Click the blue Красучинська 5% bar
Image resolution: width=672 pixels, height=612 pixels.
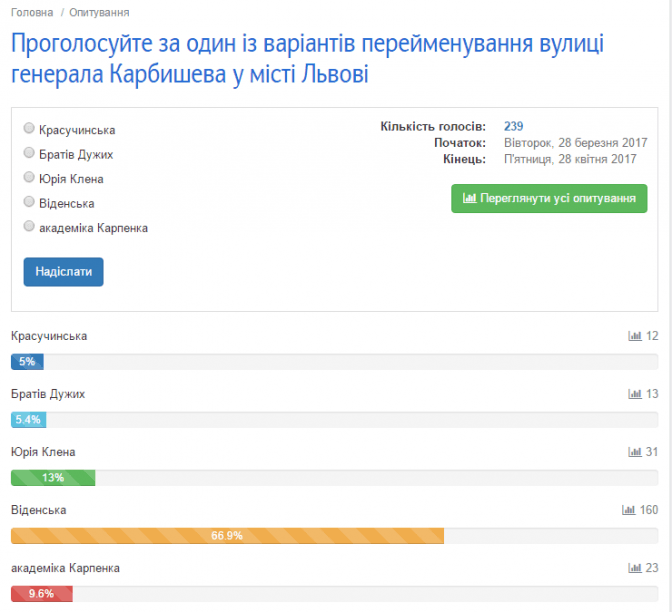coord(27,362)
